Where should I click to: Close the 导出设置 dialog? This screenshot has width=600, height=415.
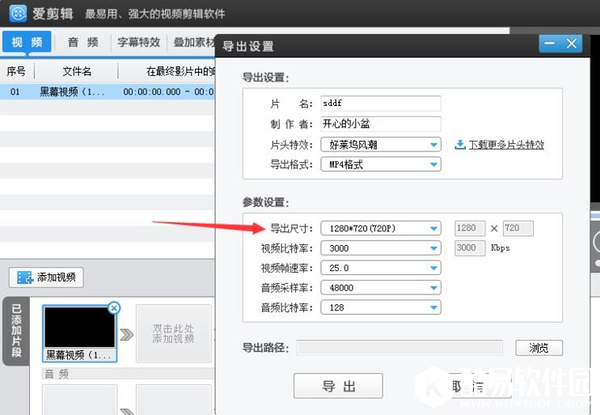tap(571, 44)
